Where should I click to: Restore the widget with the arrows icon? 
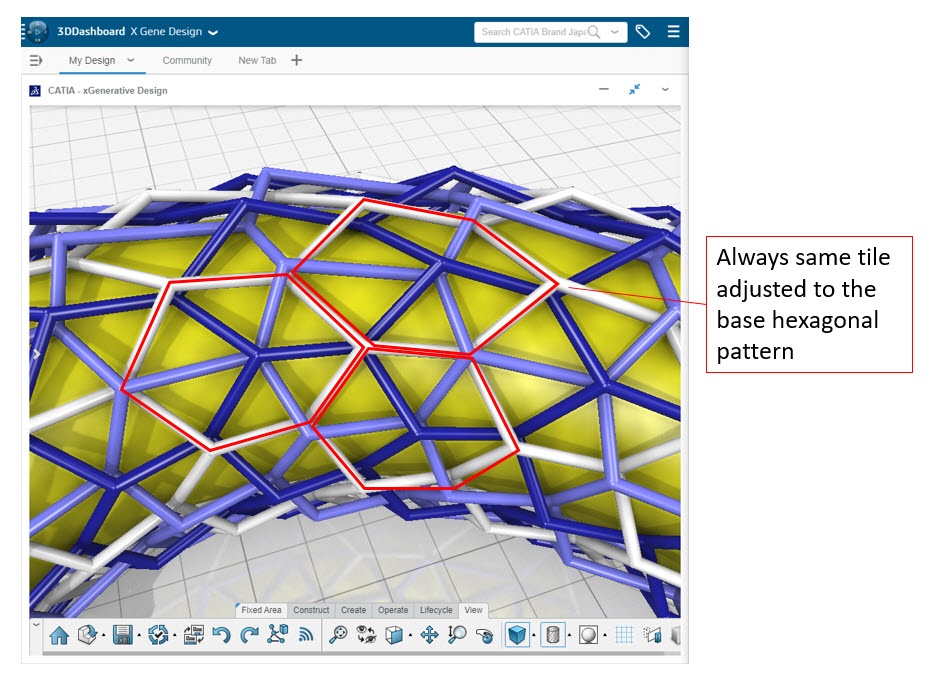point(634,89)
